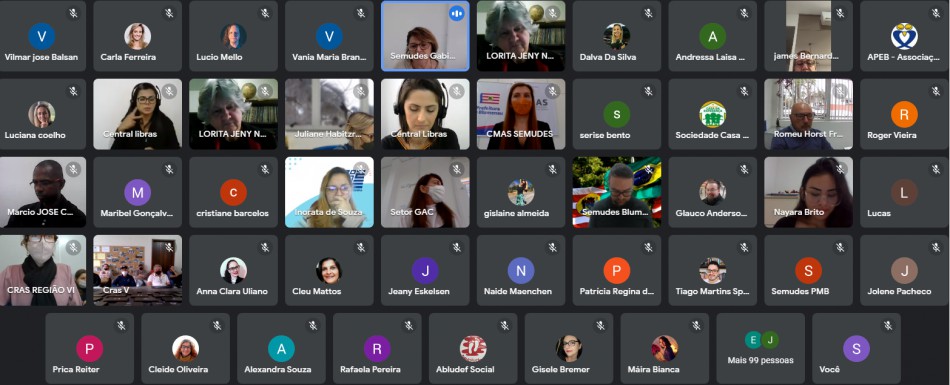Screen dimensions: 950x385
Task: Click the green A avatar of Andressa Laisa
Action: [x=712, y=36]
